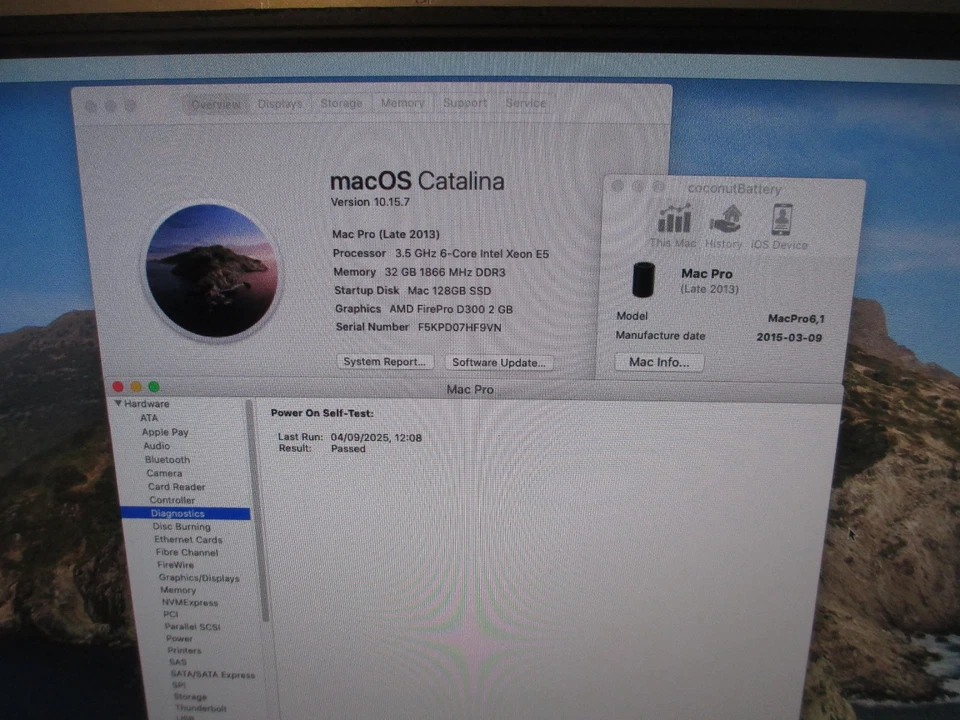The image size is (960, 720).
Task: Click the Software Update button
Action: (x=498, y=363)
